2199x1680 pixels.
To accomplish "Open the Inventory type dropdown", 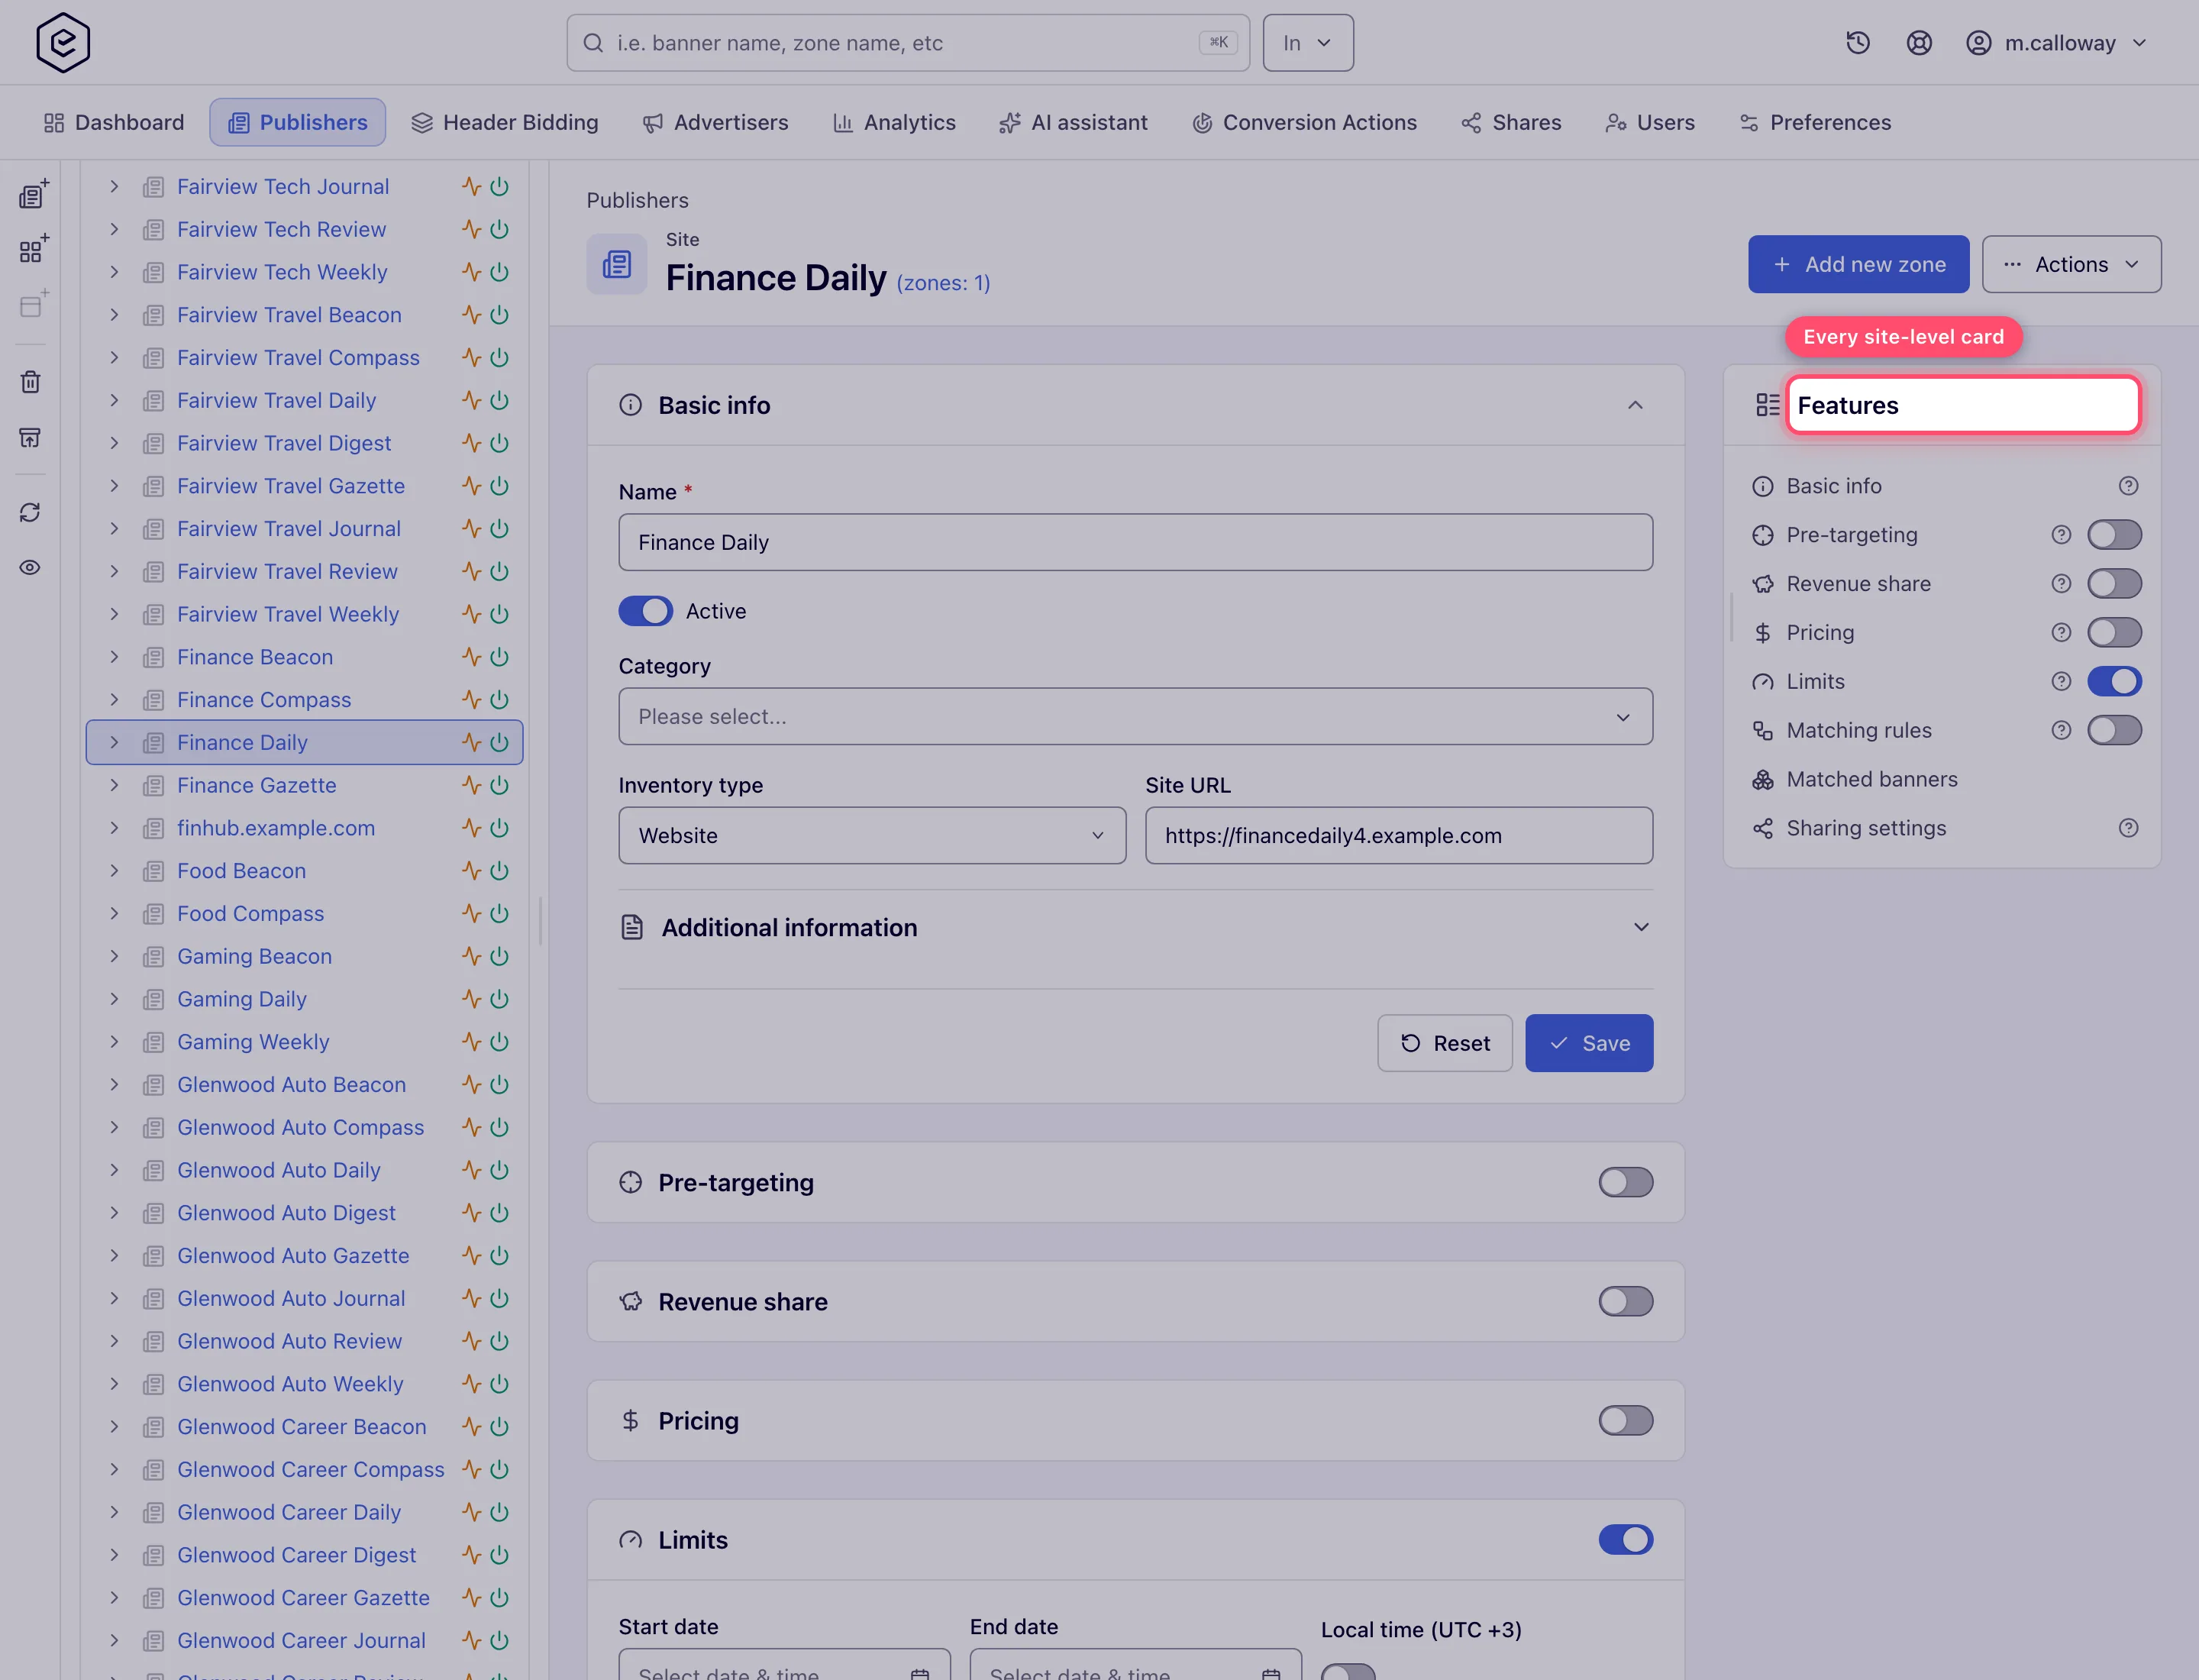I will 872,836.
